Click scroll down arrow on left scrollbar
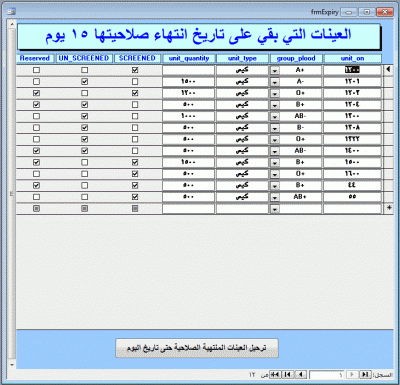This screenshot has width=400, height=385. pyautogui.click(x=12, y=365)
